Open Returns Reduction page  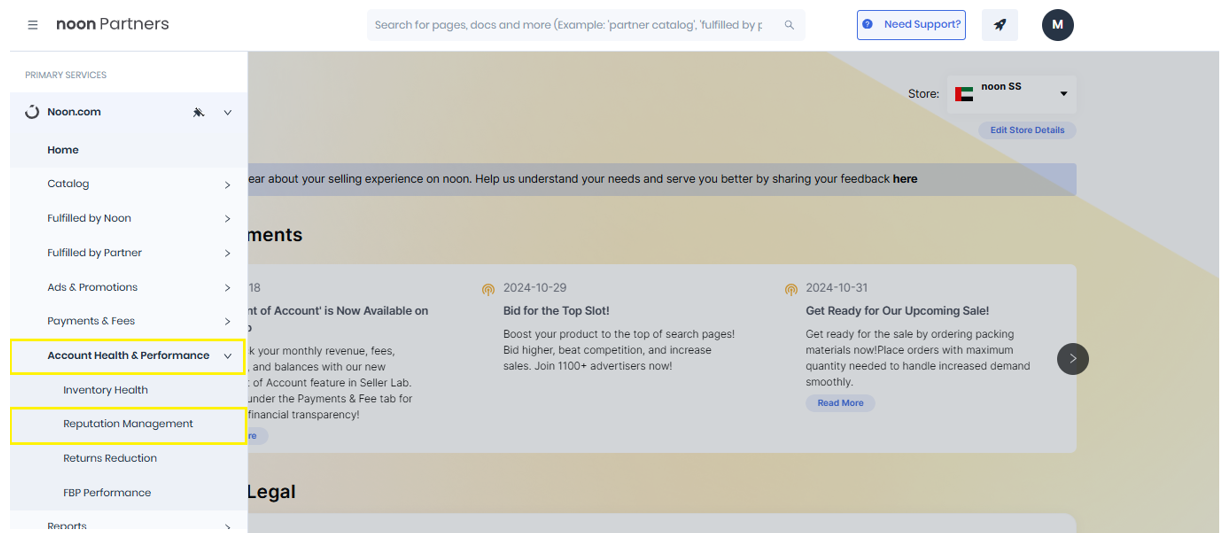point(110,458)
